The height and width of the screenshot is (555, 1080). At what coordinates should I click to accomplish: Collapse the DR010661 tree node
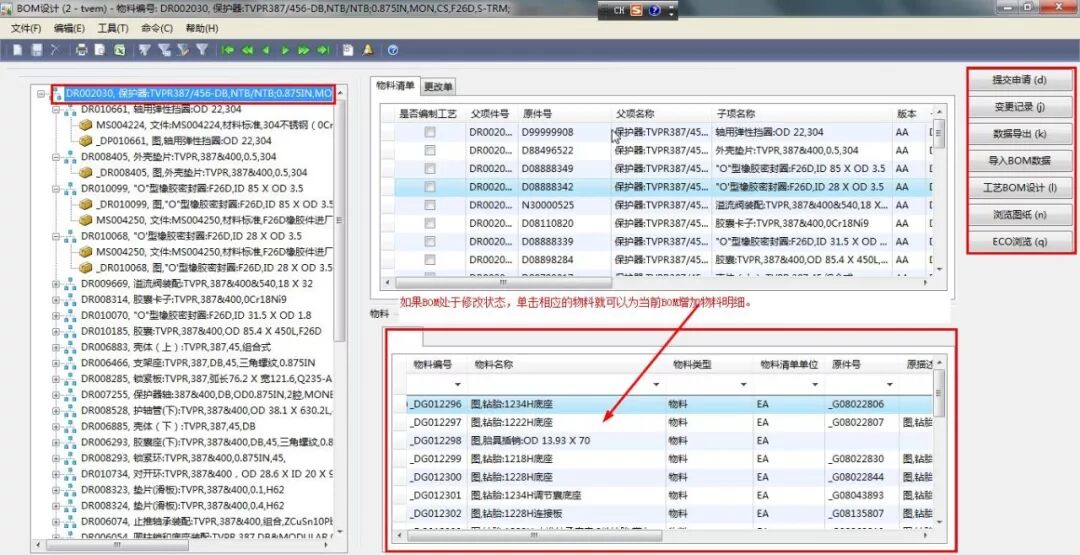click(56, 109)
